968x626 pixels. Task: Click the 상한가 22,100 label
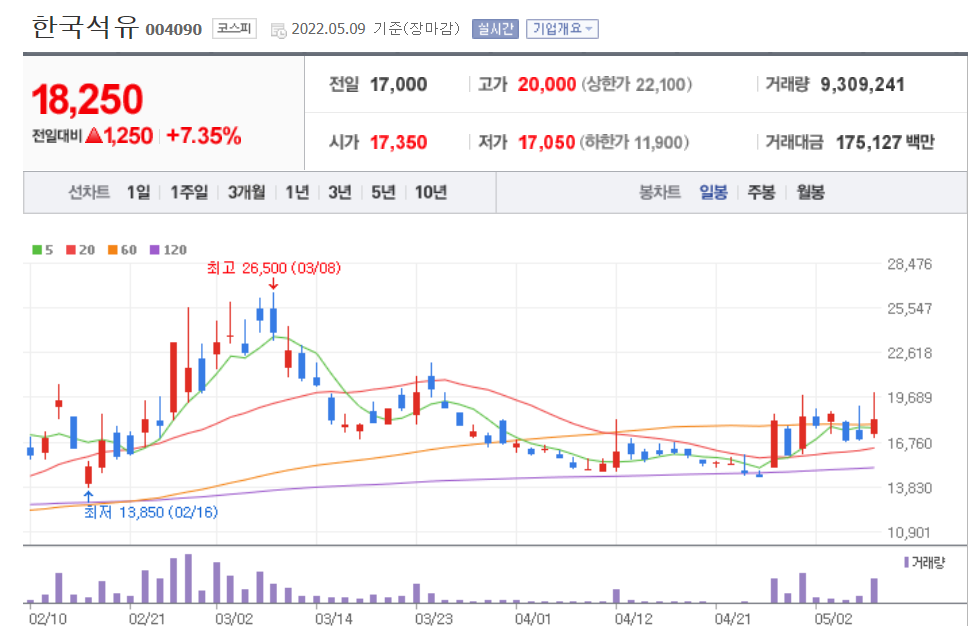coord(636,85)
